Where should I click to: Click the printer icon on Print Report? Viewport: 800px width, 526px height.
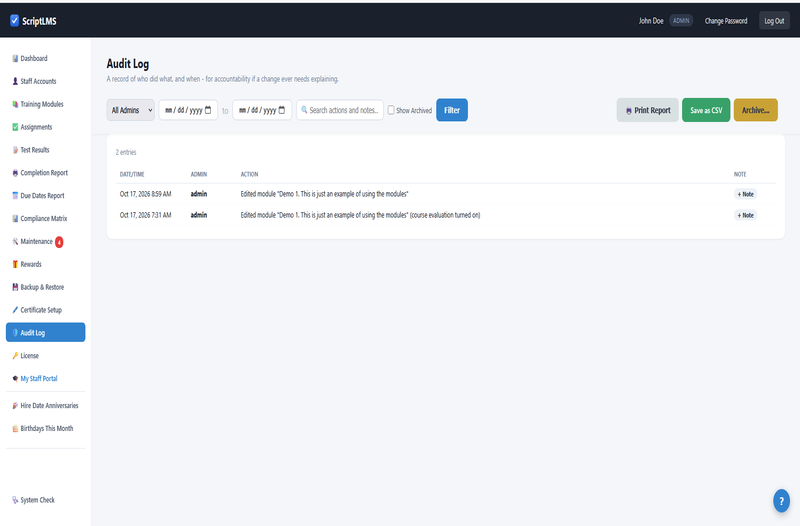pos(629,111)
